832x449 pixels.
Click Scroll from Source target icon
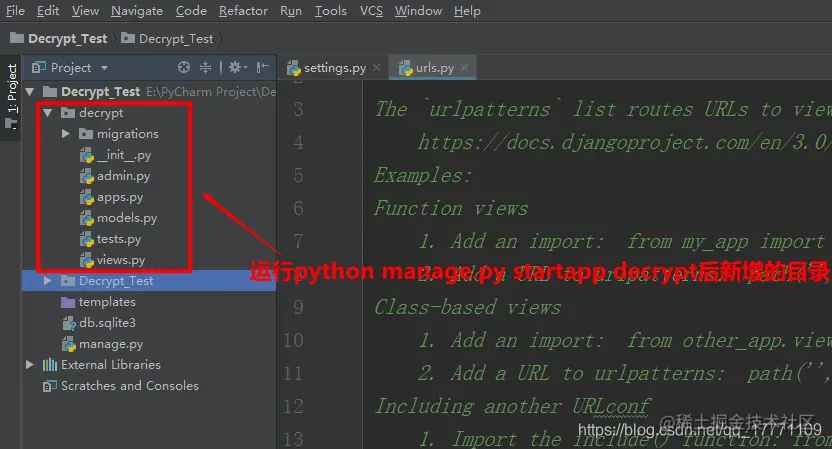[184, 67]
